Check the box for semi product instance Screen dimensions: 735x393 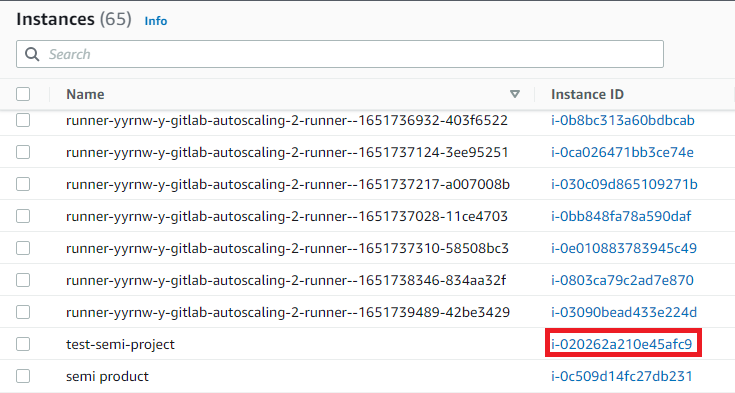point(23,376)
